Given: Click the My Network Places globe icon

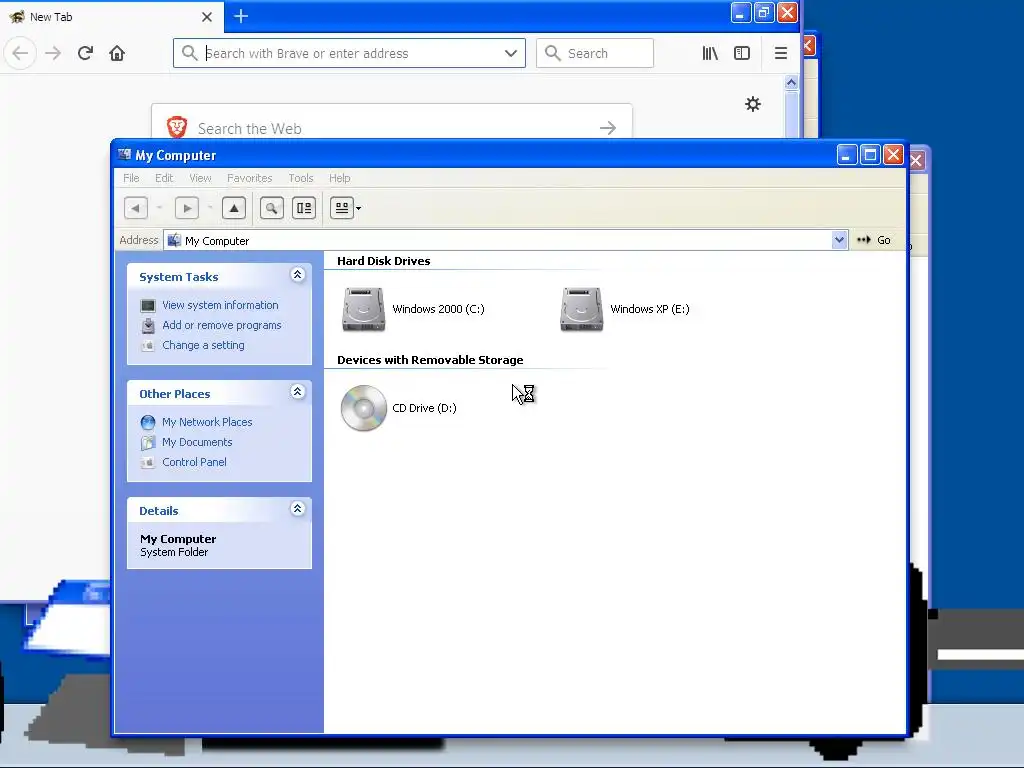Looking at the screenshot, I should (148, 423).
